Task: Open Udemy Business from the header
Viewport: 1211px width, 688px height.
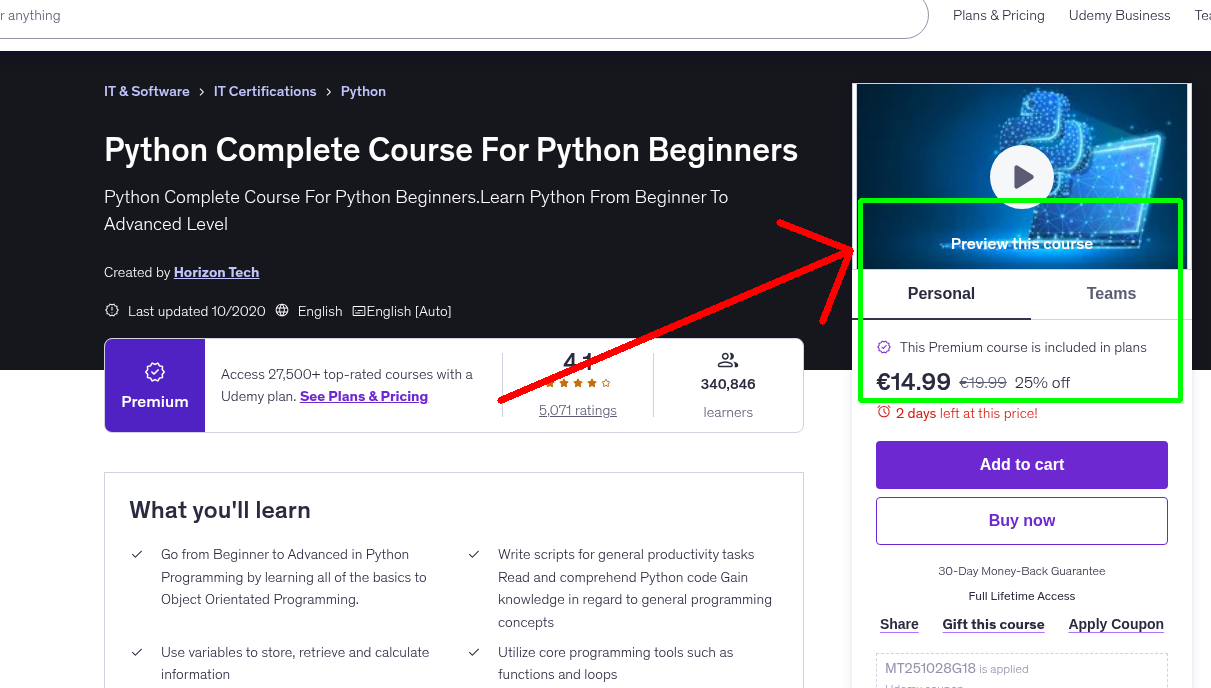Action: coord(1119,15)
